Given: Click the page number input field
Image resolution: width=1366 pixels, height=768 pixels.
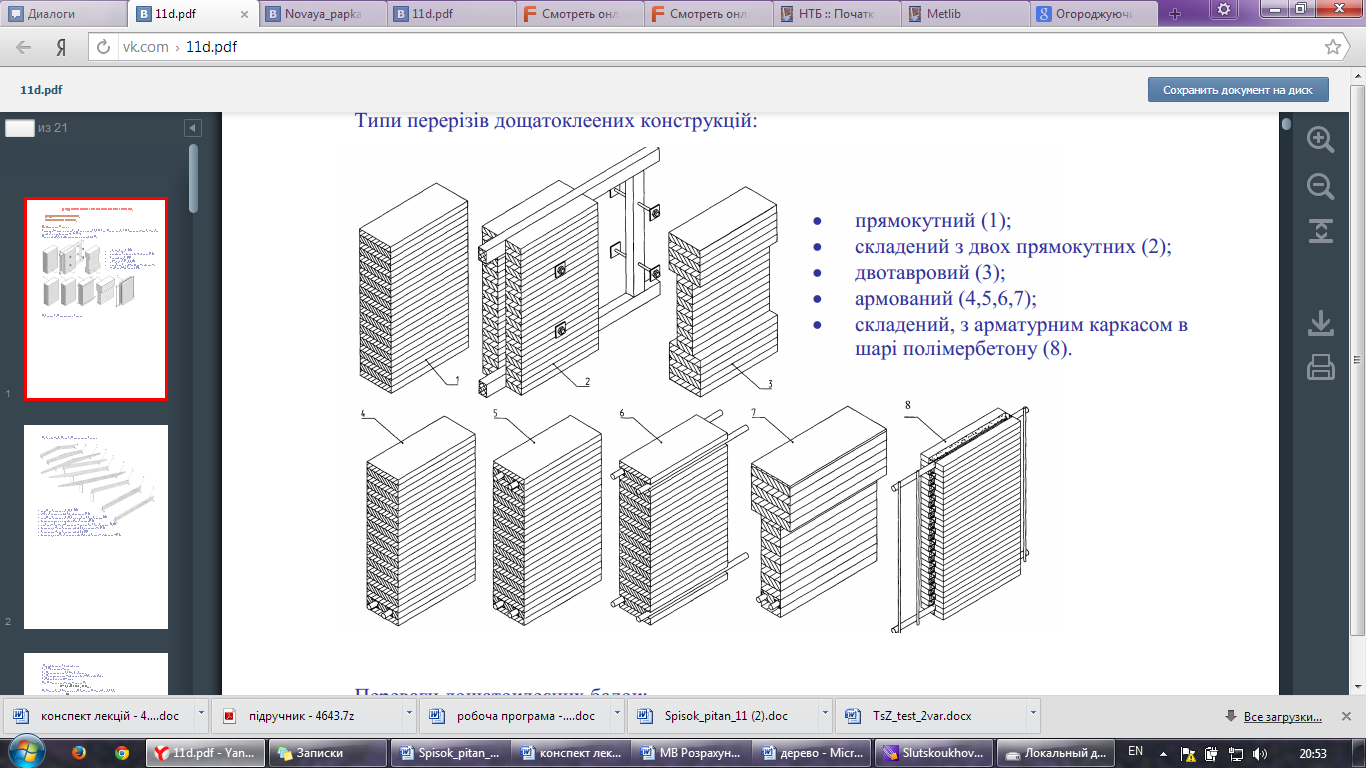Looking at the screenshot, I should click(20, 128).
